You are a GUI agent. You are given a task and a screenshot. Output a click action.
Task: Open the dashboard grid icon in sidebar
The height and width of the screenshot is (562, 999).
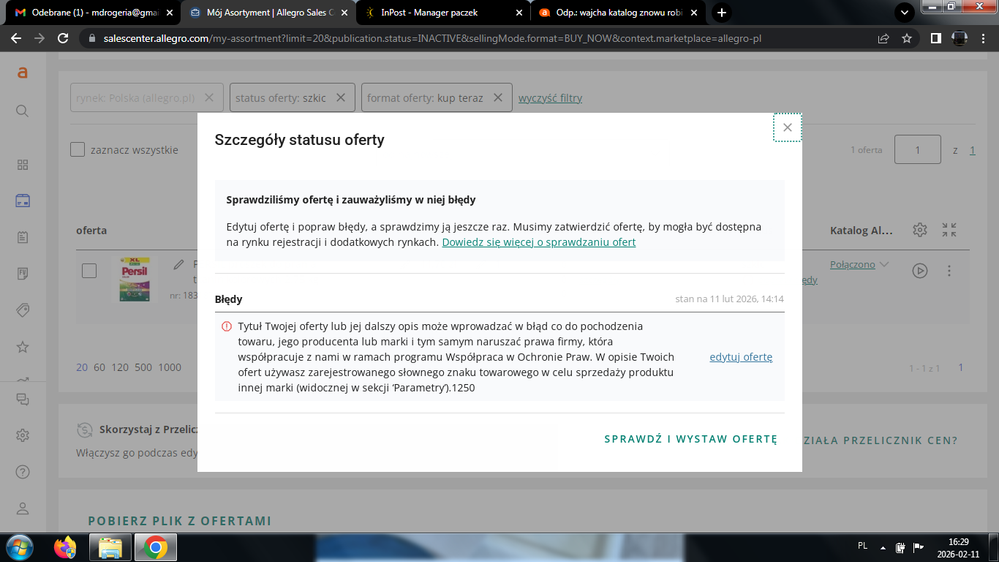pos(22,165)
